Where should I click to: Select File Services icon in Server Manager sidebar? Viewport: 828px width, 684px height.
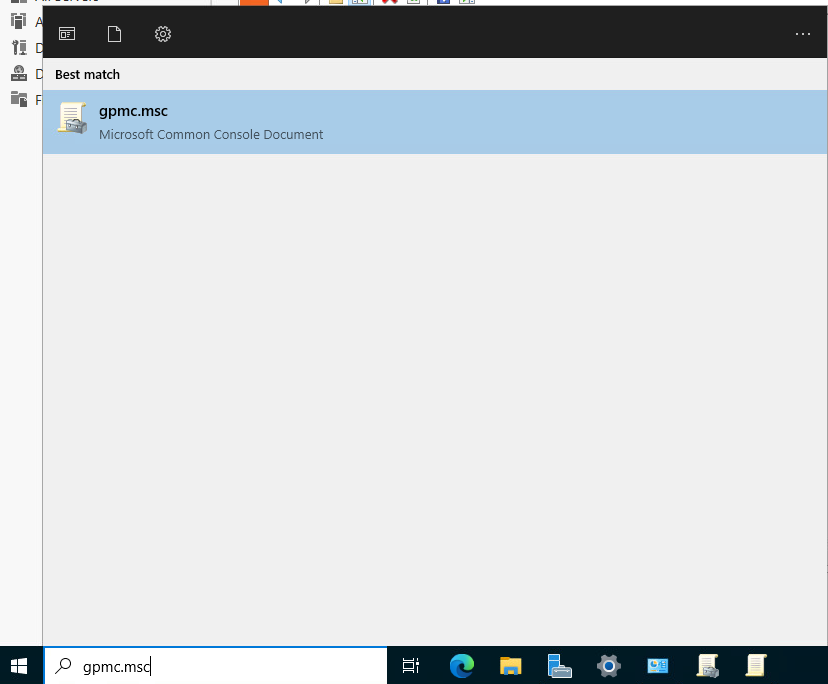[20, 99]
